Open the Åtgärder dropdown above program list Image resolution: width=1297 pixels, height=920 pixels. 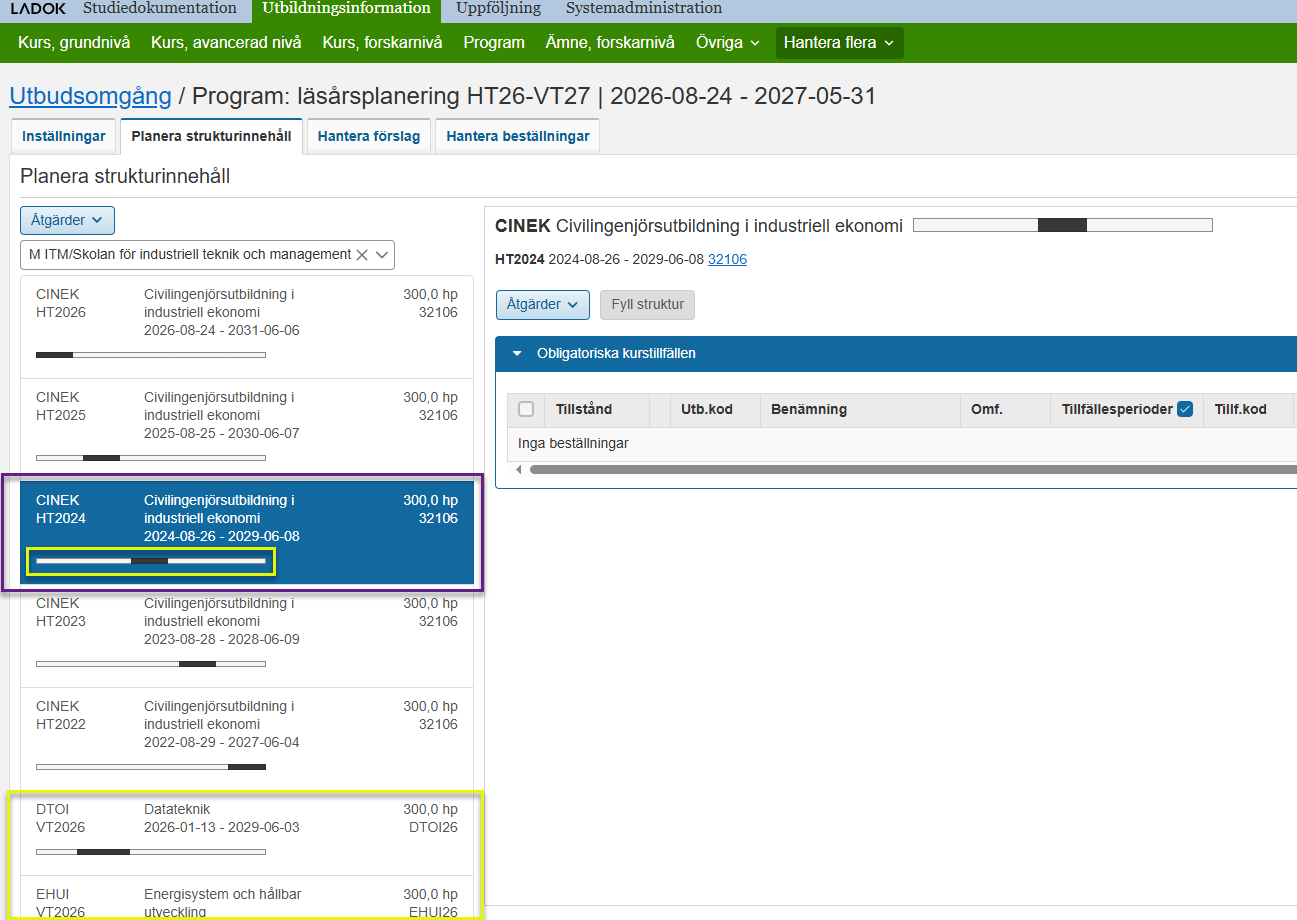(x=67, y=220)
